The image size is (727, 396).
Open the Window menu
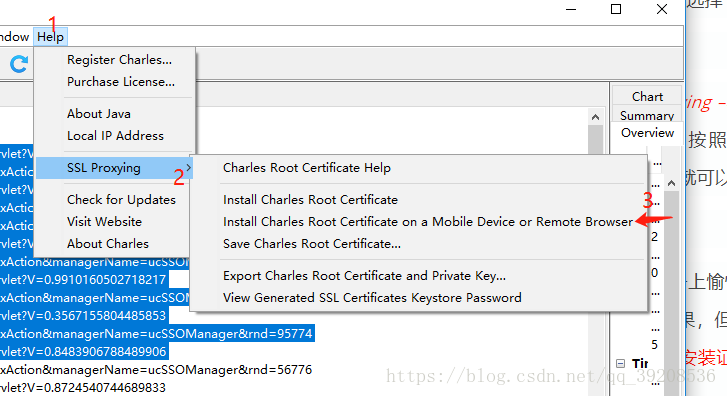coord(15,37)
